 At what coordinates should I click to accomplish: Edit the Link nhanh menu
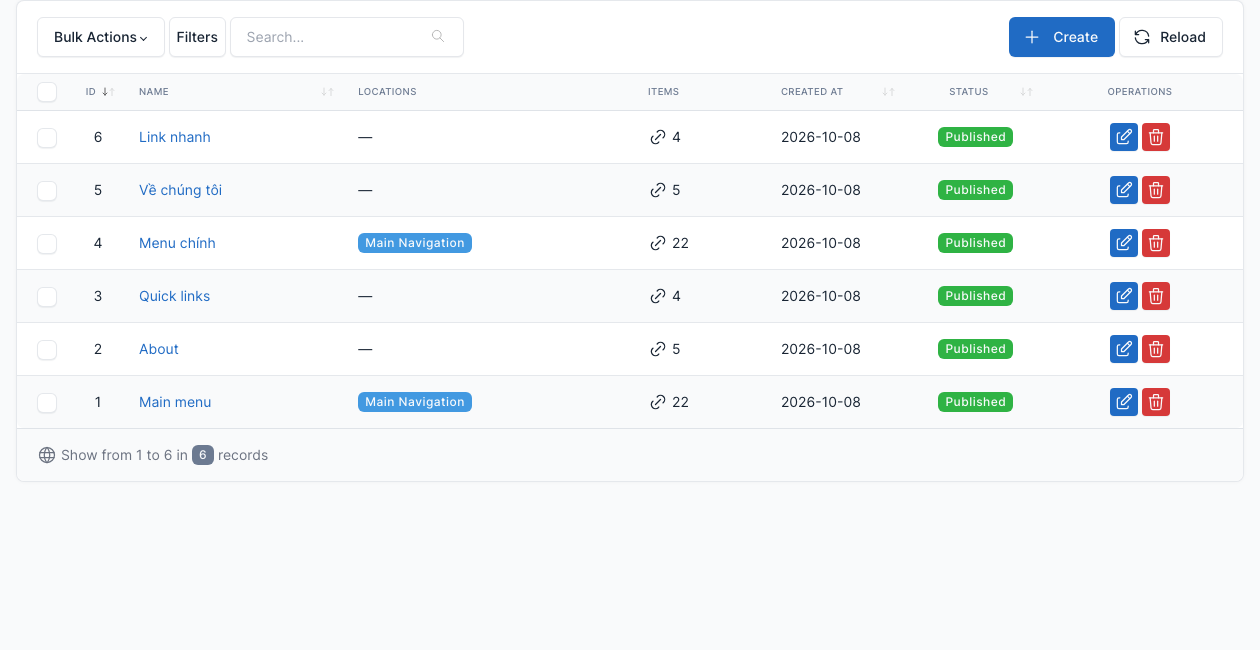click(1124, 137)
